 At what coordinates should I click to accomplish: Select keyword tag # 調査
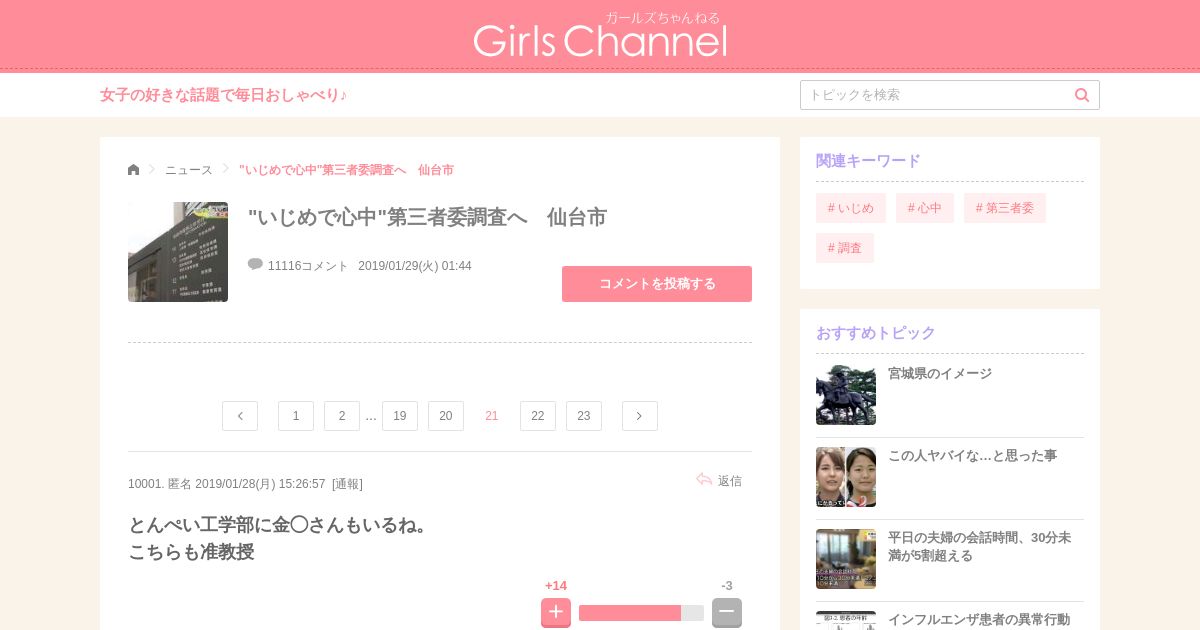coord(845,248)
